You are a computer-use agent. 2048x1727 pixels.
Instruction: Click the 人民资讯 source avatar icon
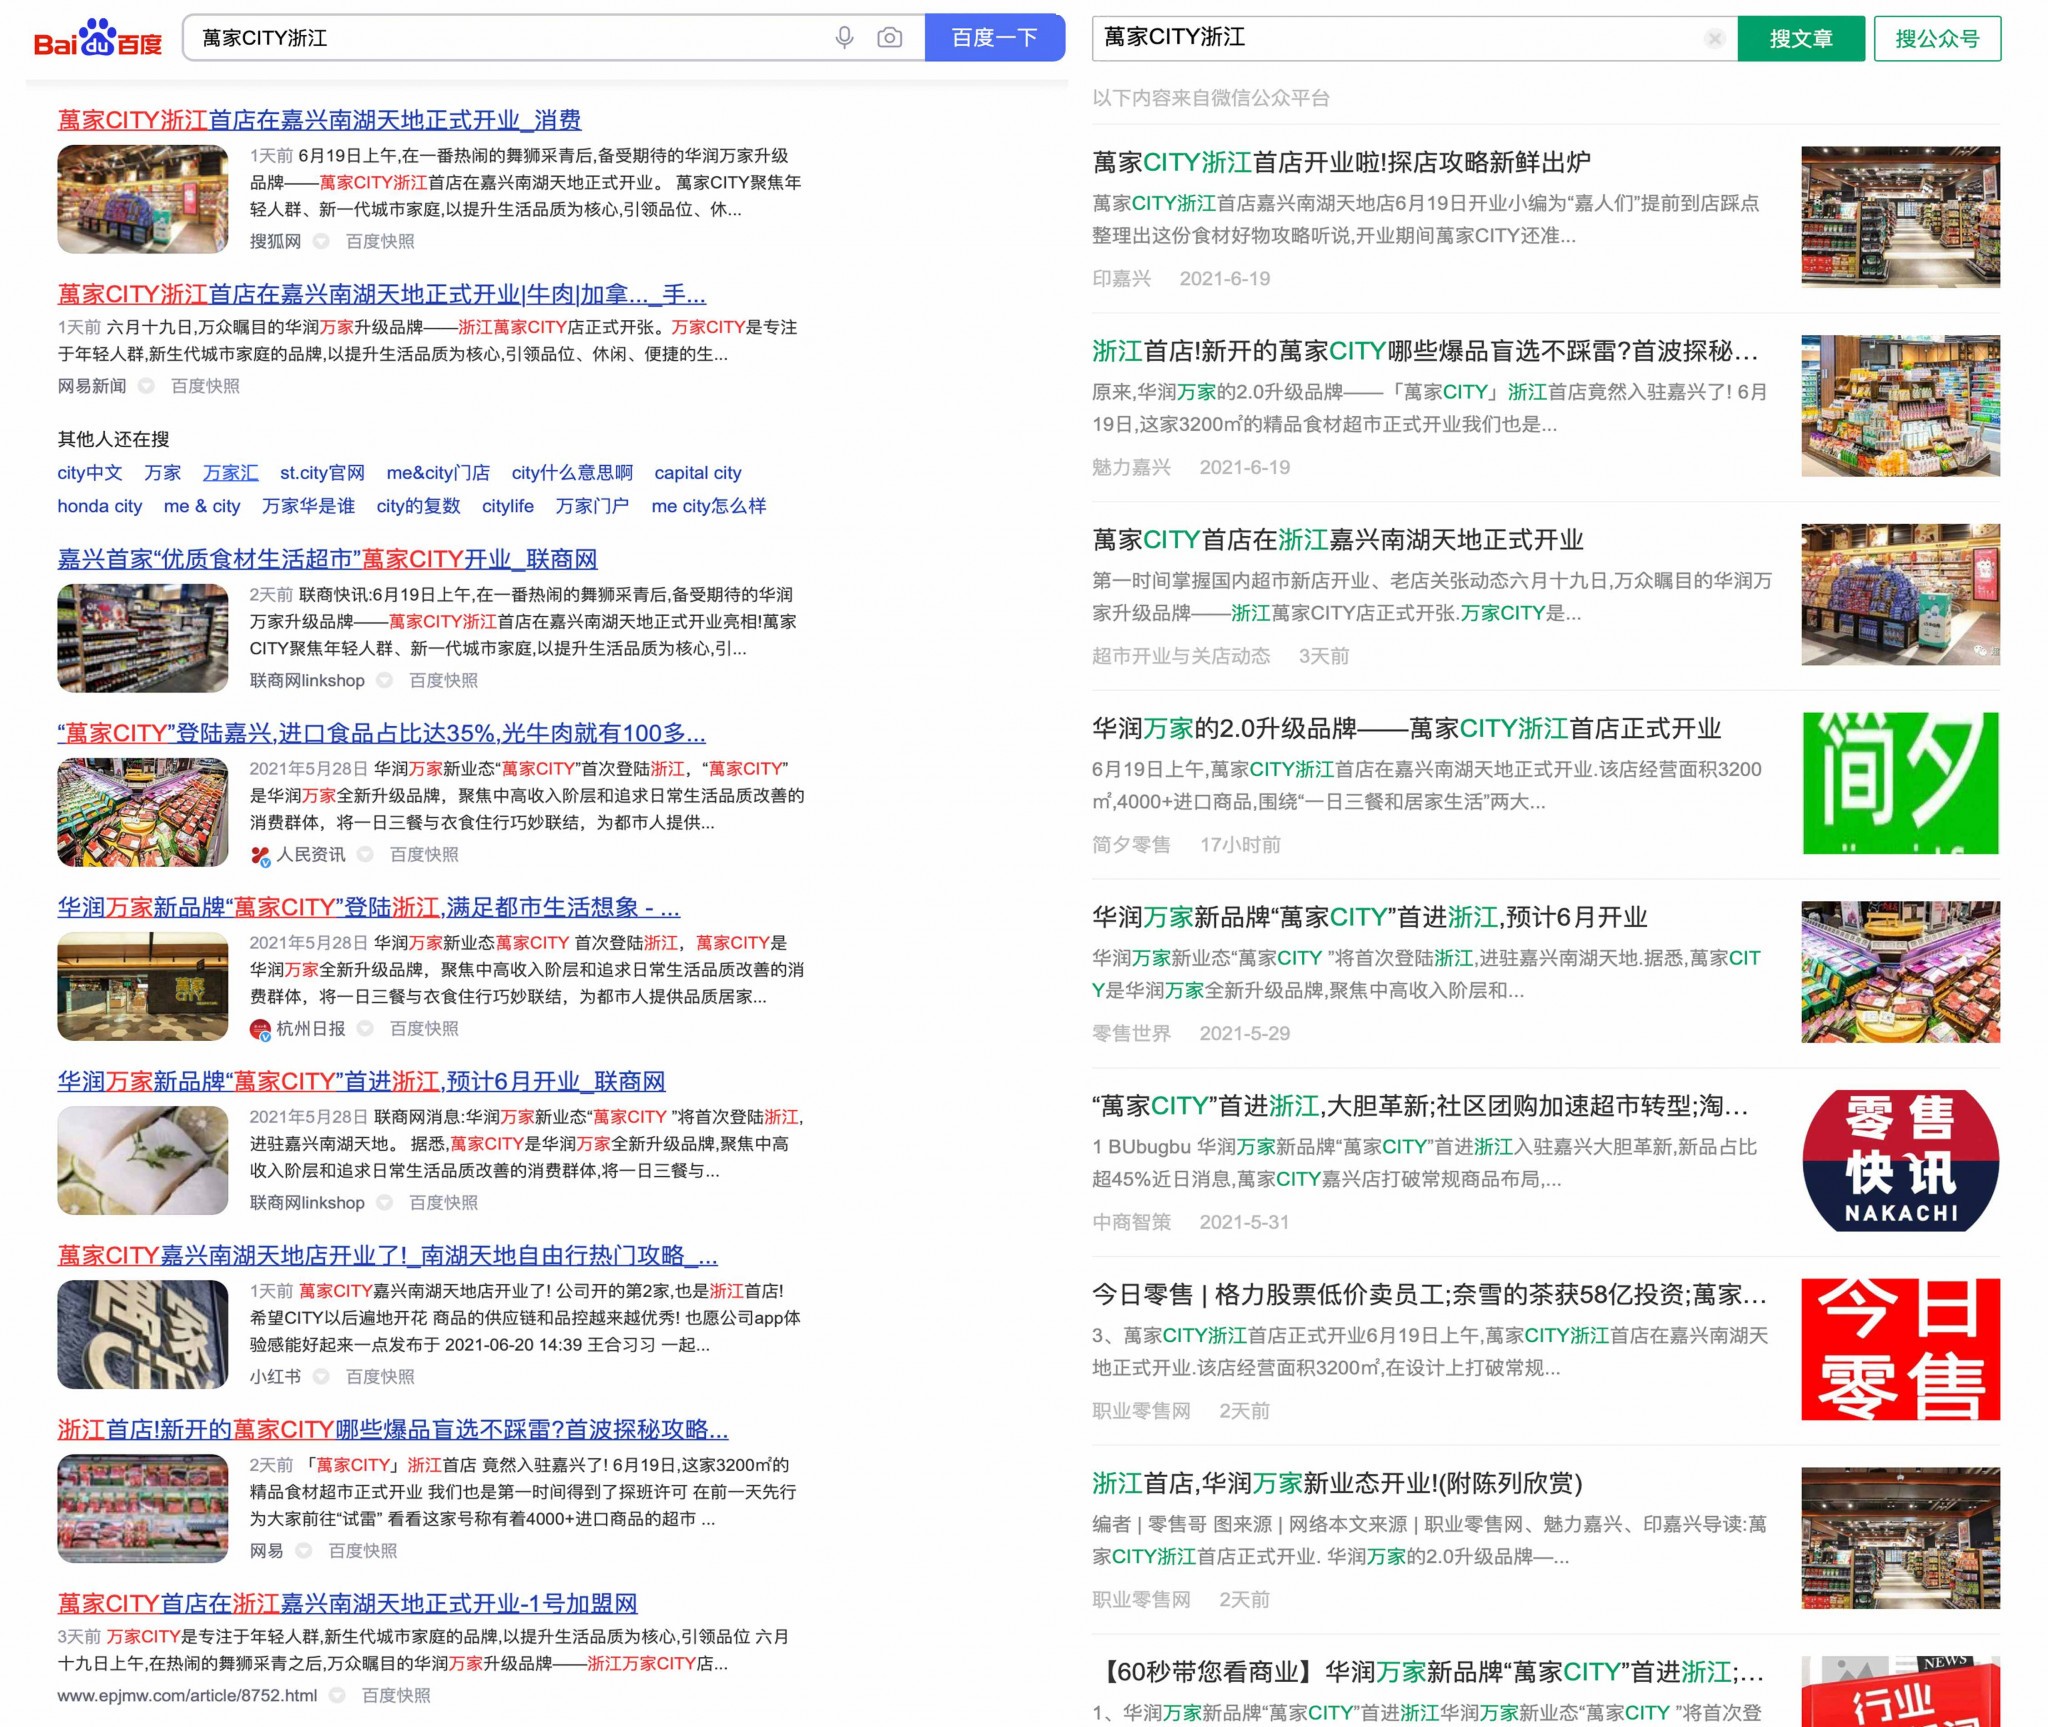coord(260,855)
